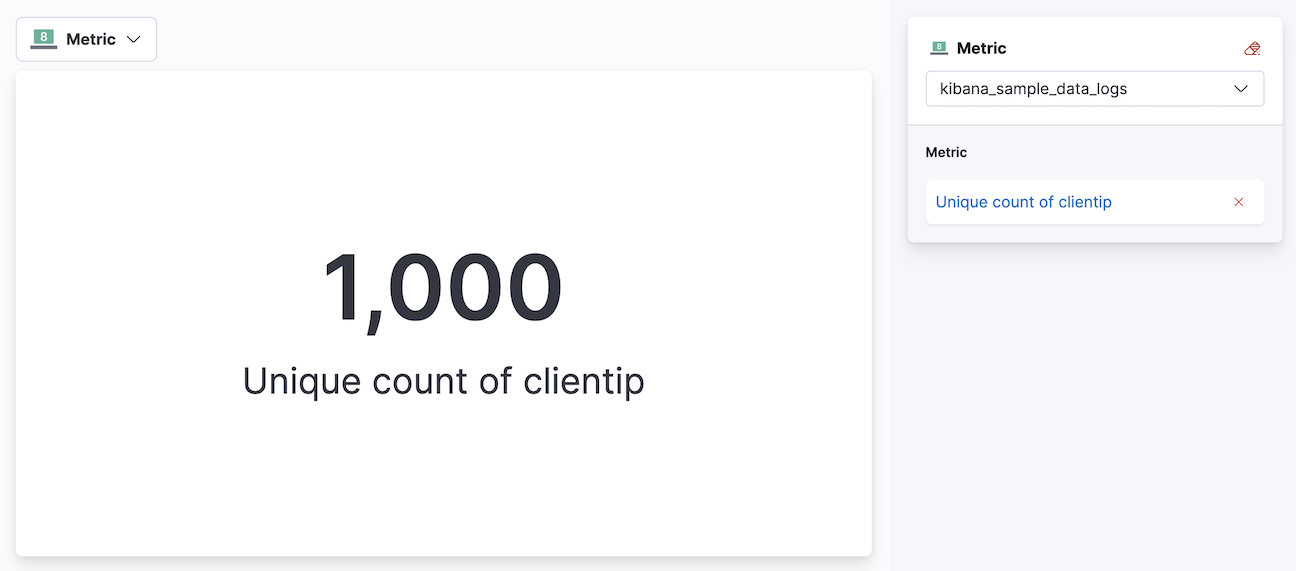Viewport: 1296px width, 571px height.
Task: Click the 'Metric' text in the chart switcher button
Action: pyautogui.click(x=91, y=39)
